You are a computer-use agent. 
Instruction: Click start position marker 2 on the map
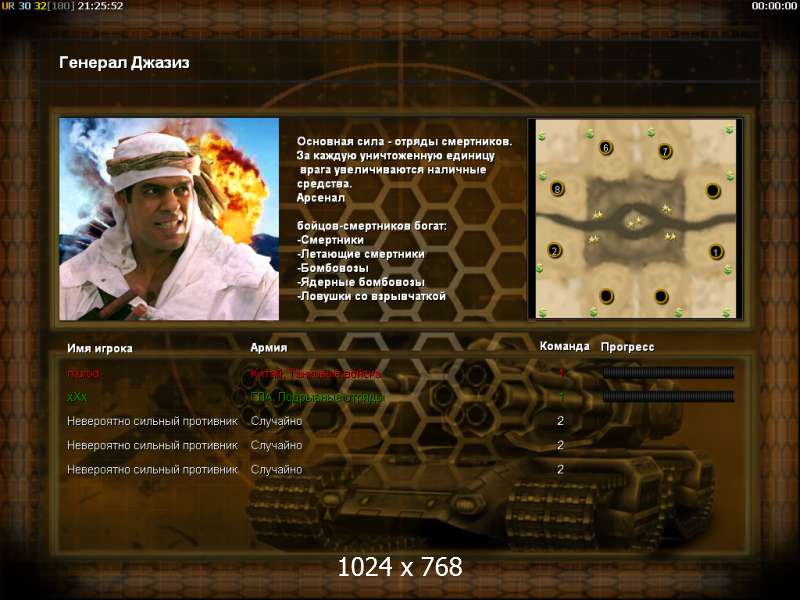(555, 251)
